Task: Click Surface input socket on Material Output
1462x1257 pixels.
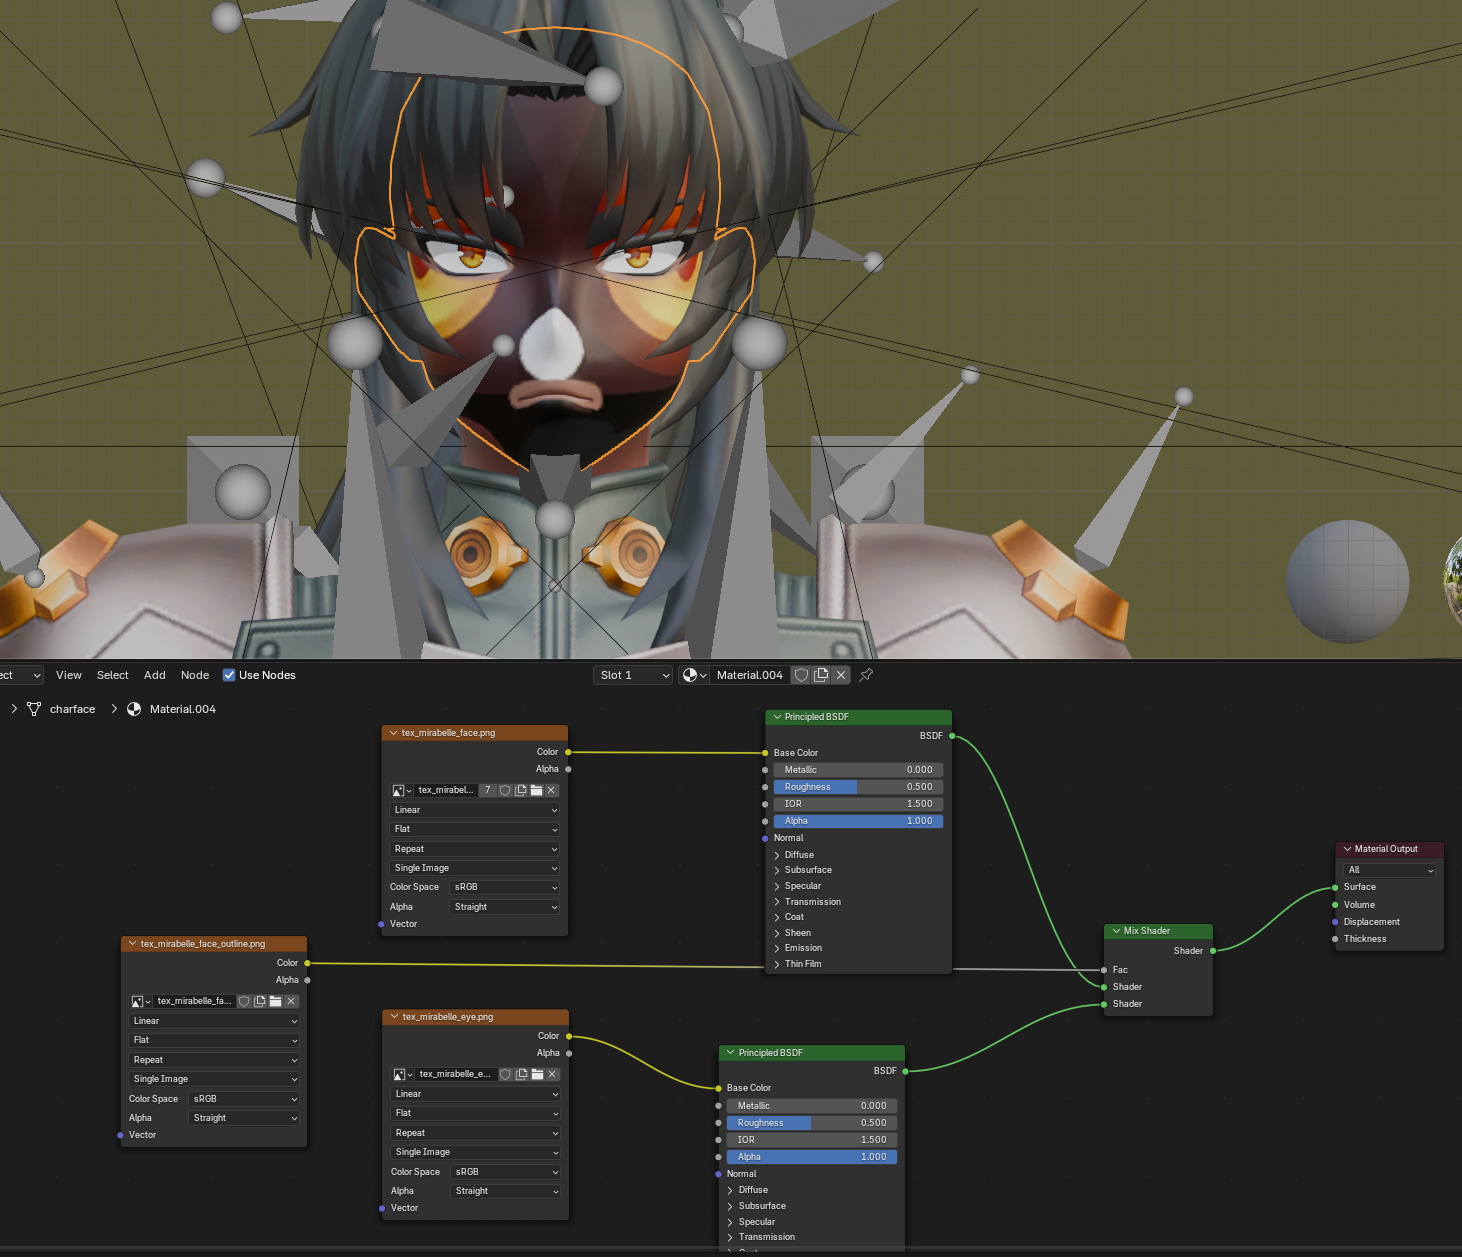Action: [1335, 888]
